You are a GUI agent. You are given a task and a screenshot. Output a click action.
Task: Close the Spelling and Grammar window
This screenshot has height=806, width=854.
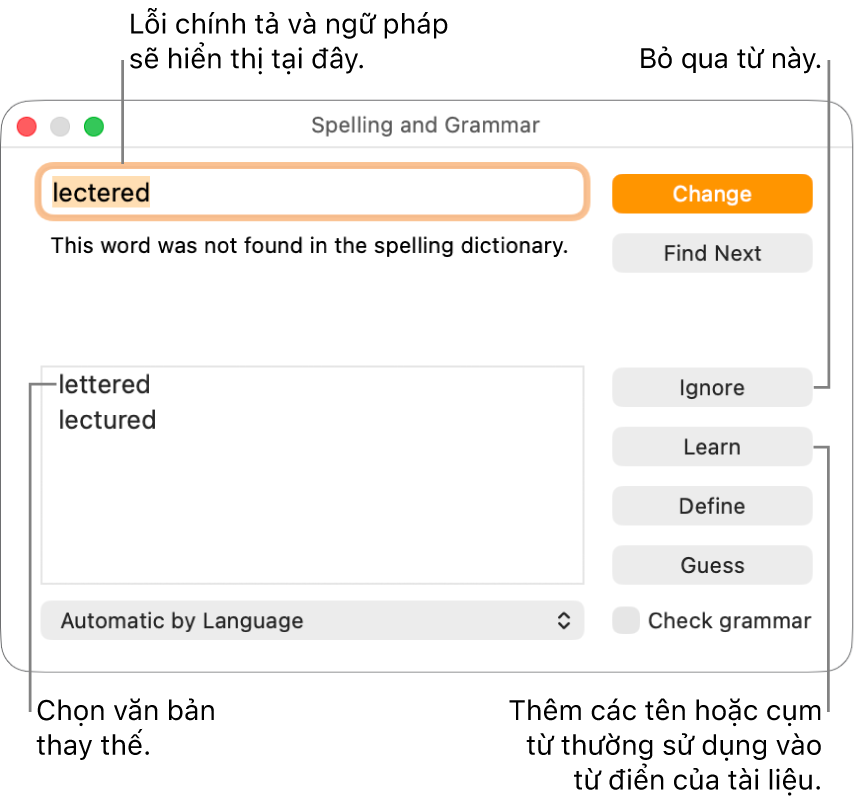coord(27,126)
